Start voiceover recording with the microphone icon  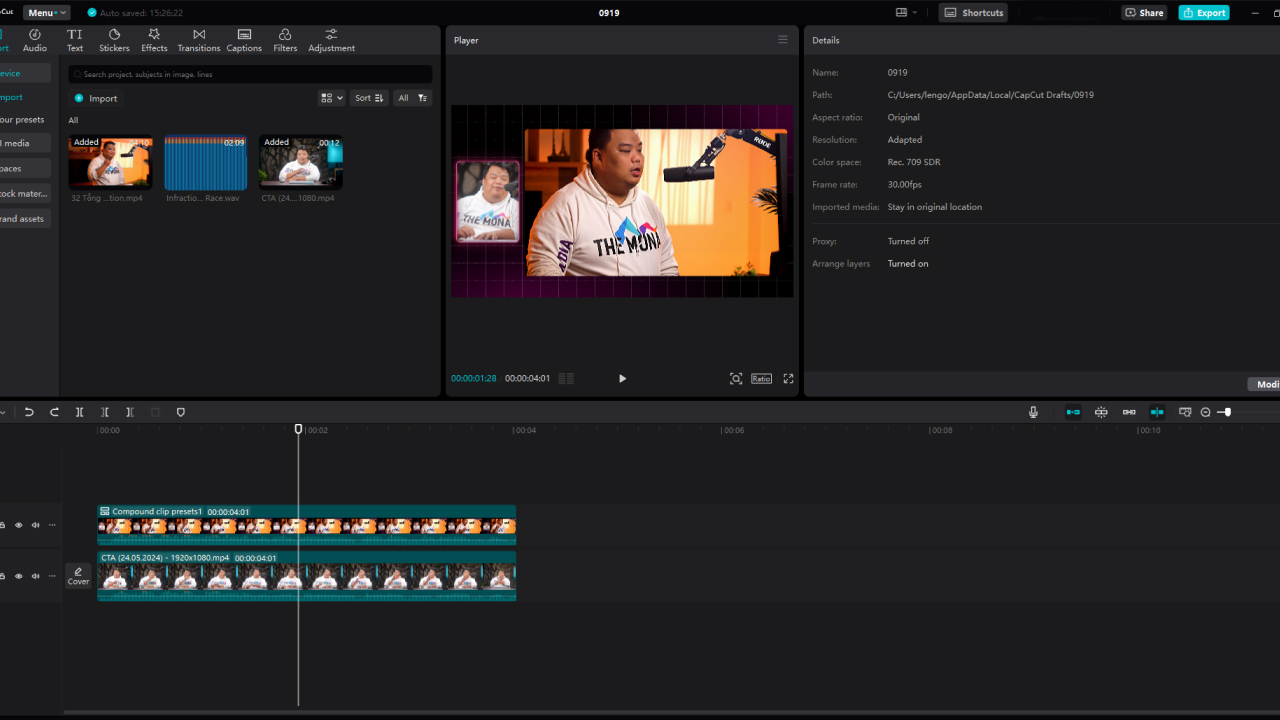coord(1033,412)
